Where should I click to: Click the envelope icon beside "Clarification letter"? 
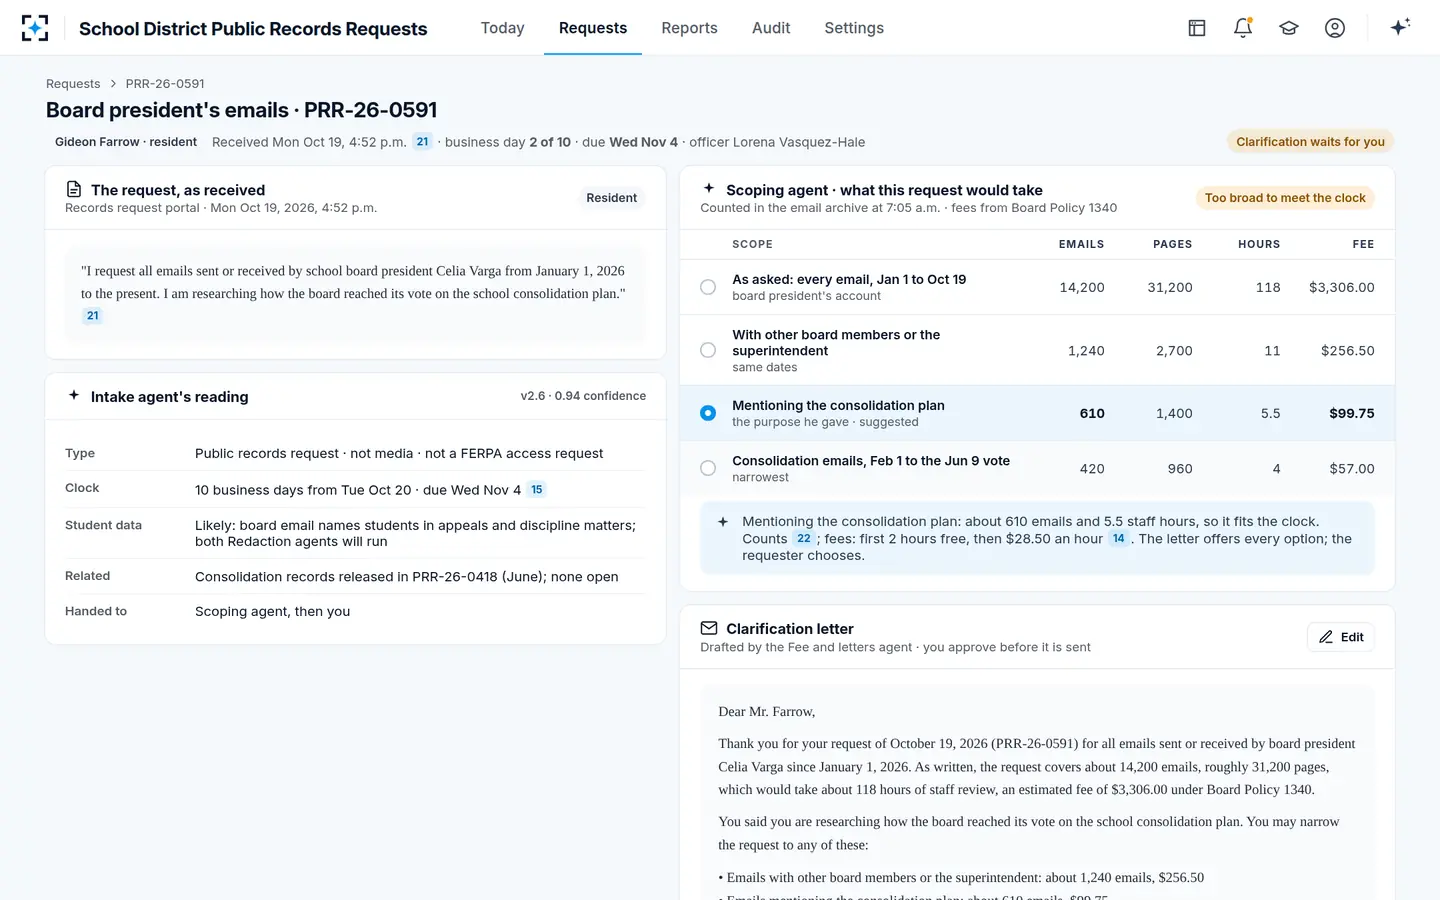pyautogui.click(x=709, y=628)
